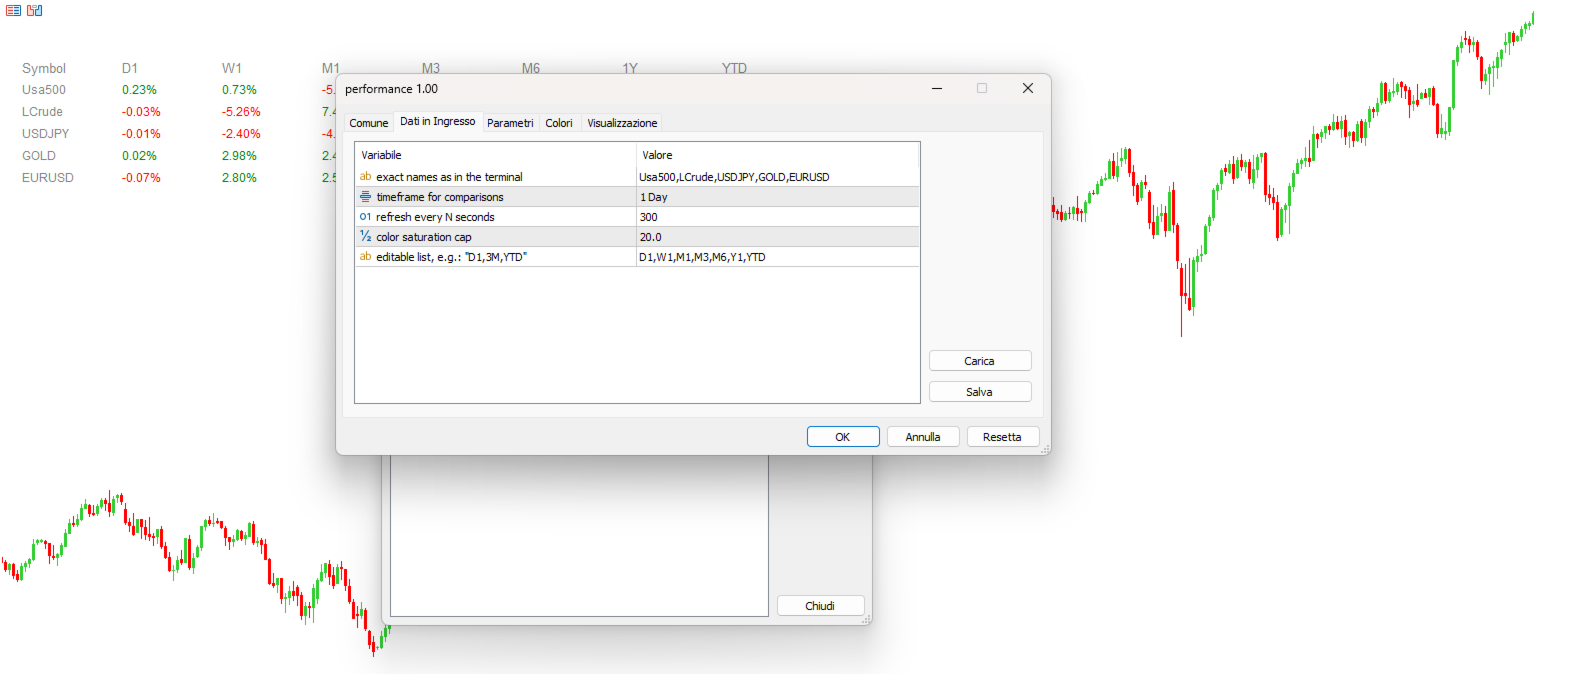Switch to the Colori tab
This screenshot has height=674, width=1586.
pyautogui.click(x=559, y=123)
